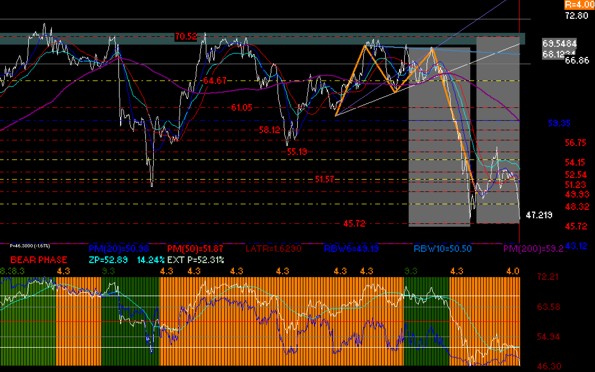Viewport: 595px width, 372px height.
Task: Click the 72.80 axis value
Action: tap(577, 16)
